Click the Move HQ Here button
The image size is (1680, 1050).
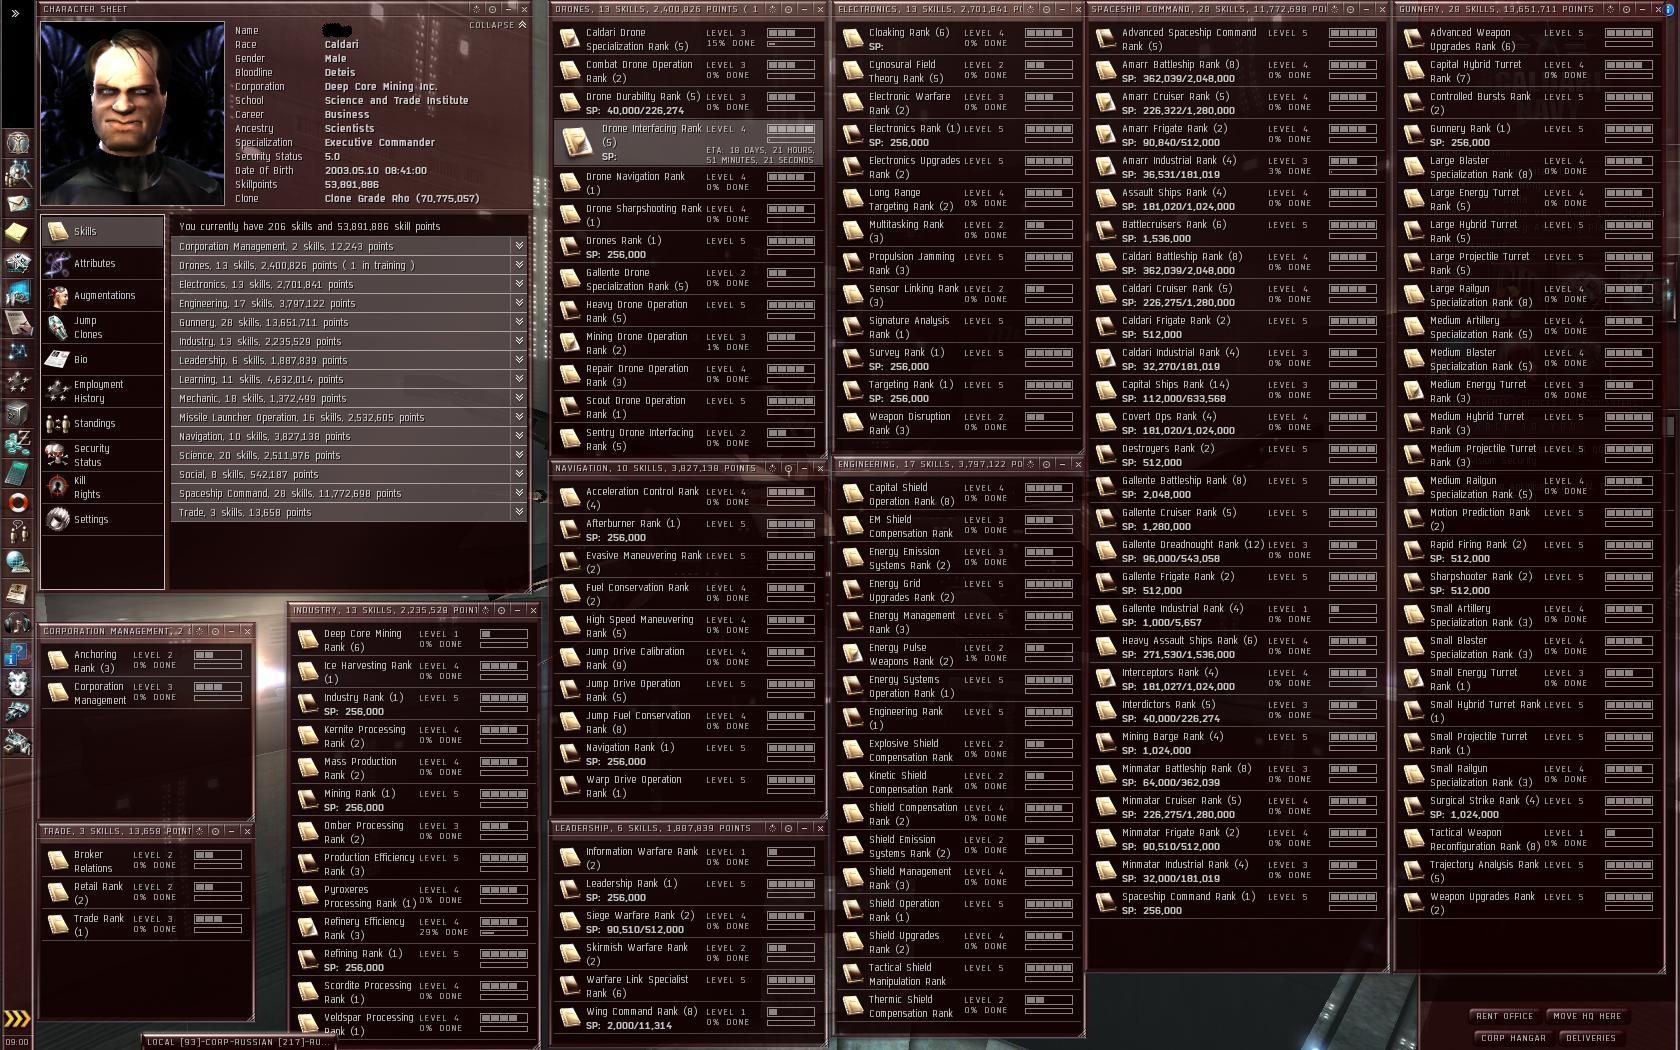point(1587,1016)
